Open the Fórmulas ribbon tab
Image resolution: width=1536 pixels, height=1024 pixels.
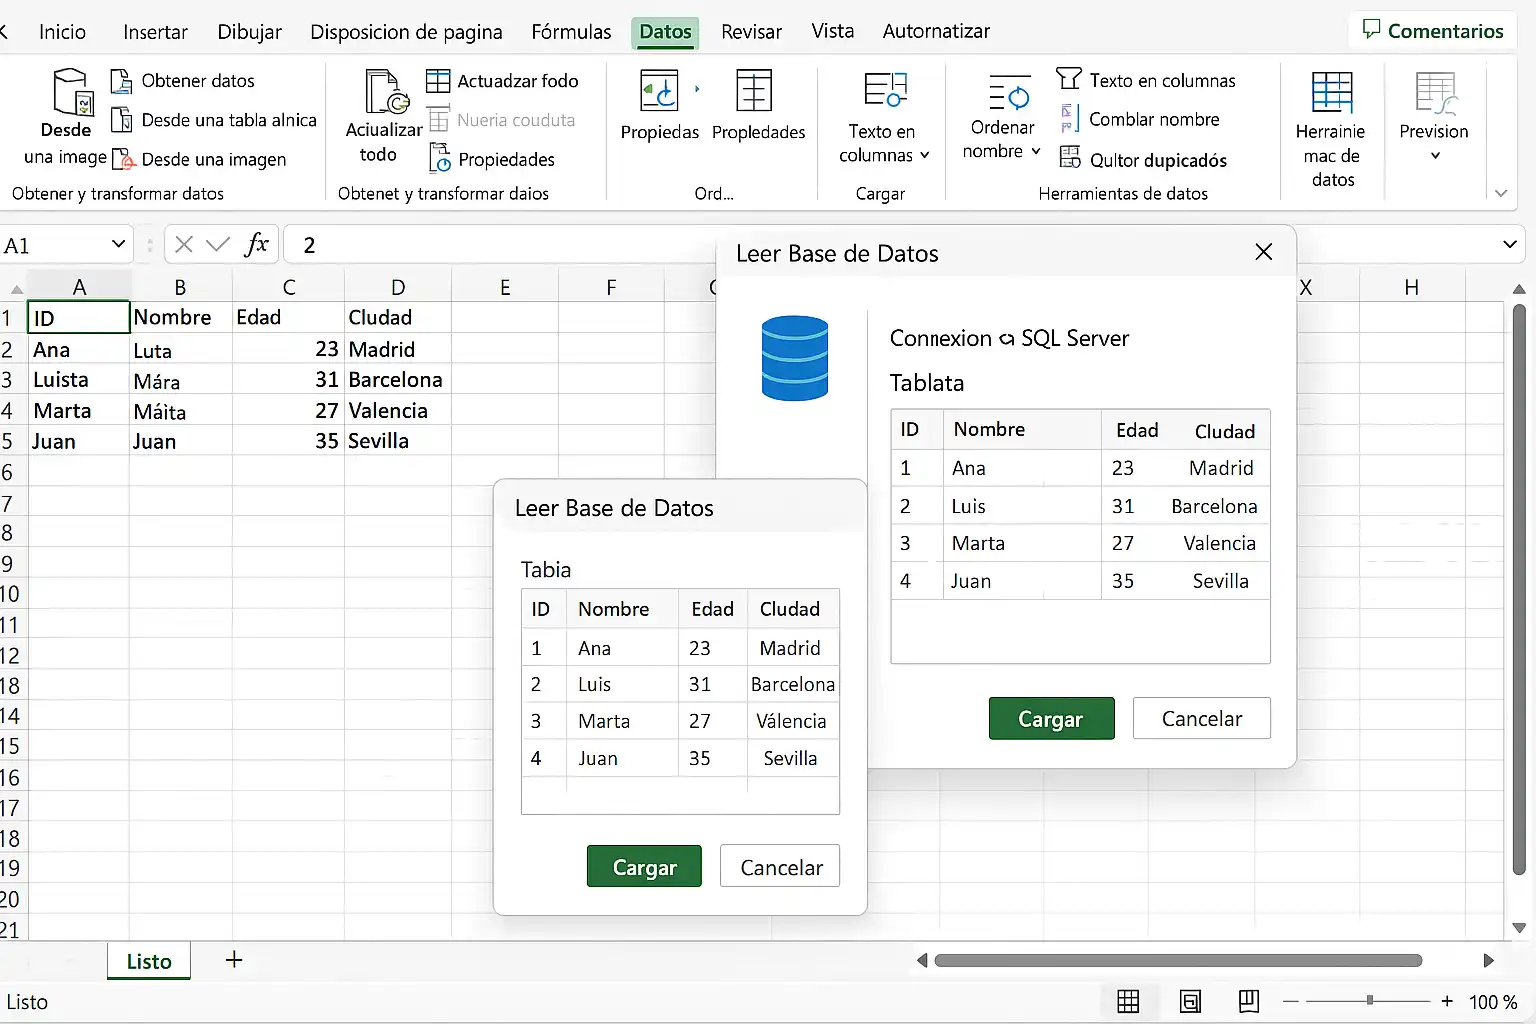[x=571, y=31]
